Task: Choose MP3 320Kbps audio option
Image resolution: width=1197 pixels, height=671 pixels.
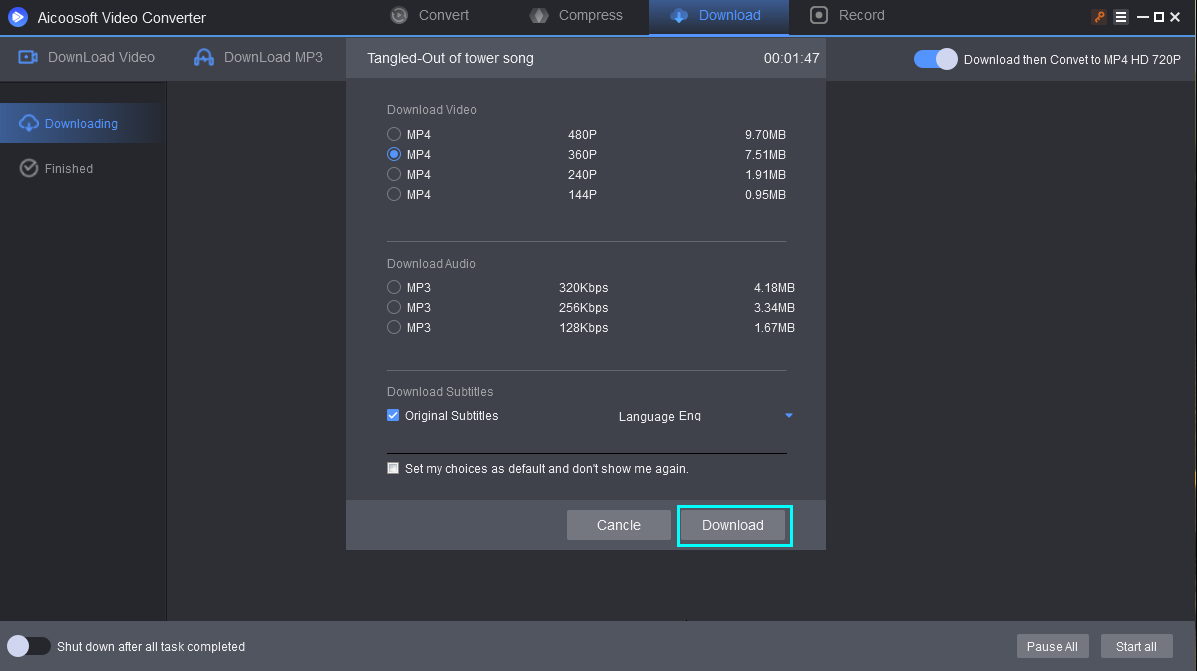Action: tap(394, 287)
